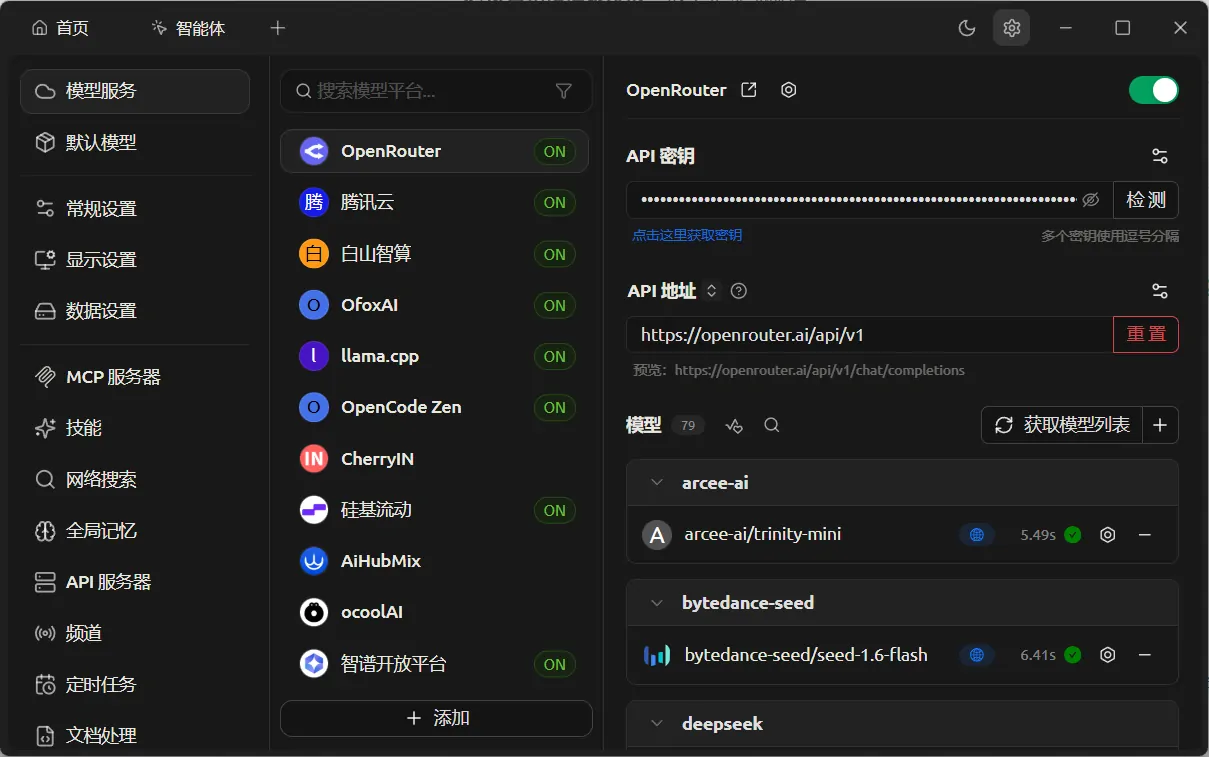The image size is (1209, 757).
Task: Collapse the bytedance-seed model group
Action: click(657, 603)
